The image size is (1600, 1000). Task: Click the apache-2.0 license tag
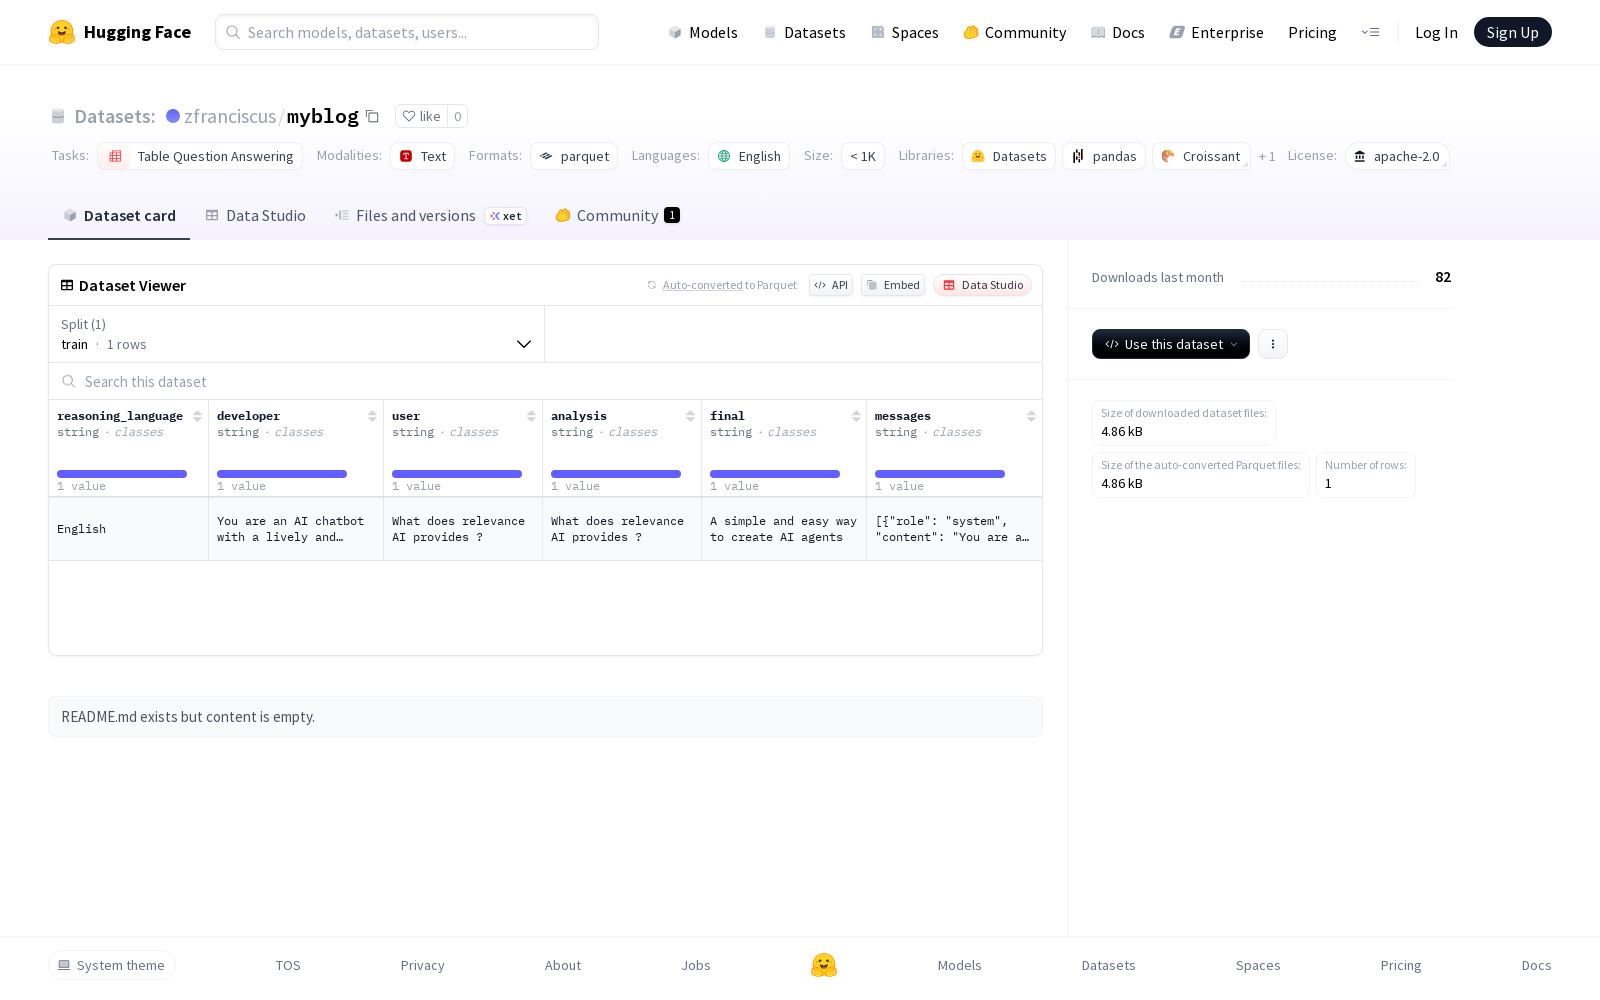pyautogui.click(x=1397, y=156)
